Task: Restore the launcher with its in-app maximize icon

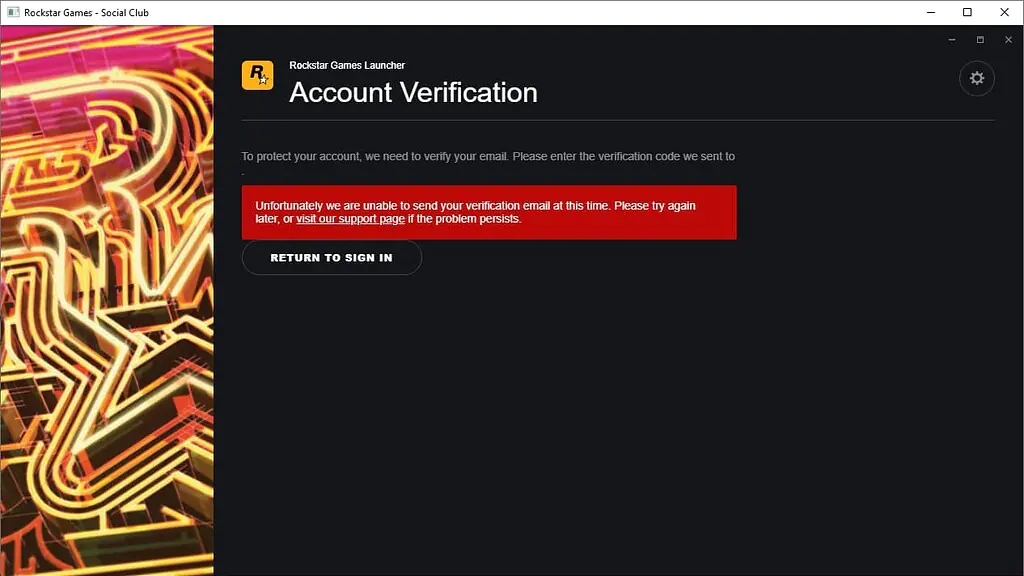Action: coord(980,39)
